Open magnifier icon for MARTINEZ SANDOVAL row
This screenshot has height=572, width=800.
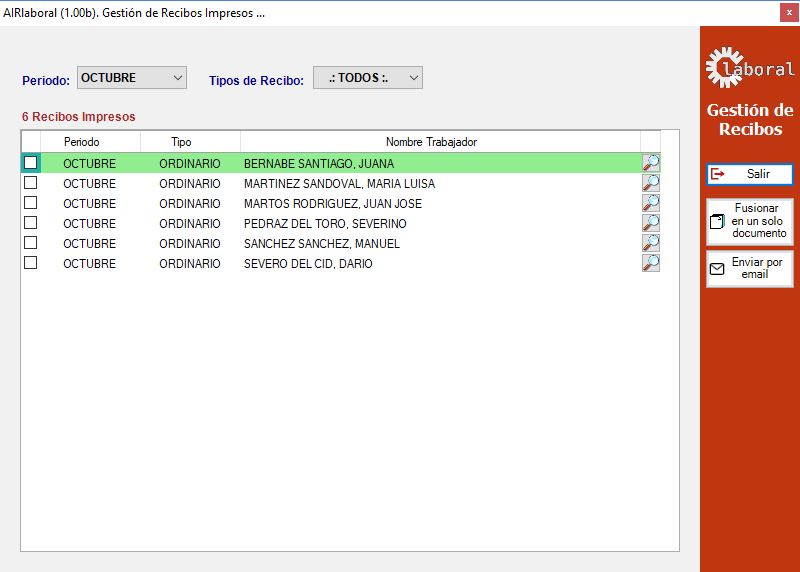pyautogui.click(x=651, y=183)
